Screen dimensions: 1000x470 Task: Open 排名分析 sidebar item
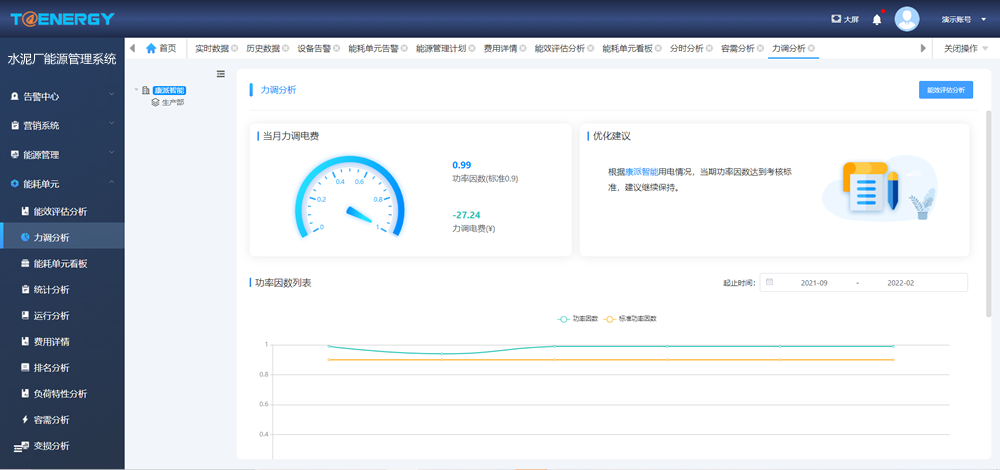tap(62, 368)
